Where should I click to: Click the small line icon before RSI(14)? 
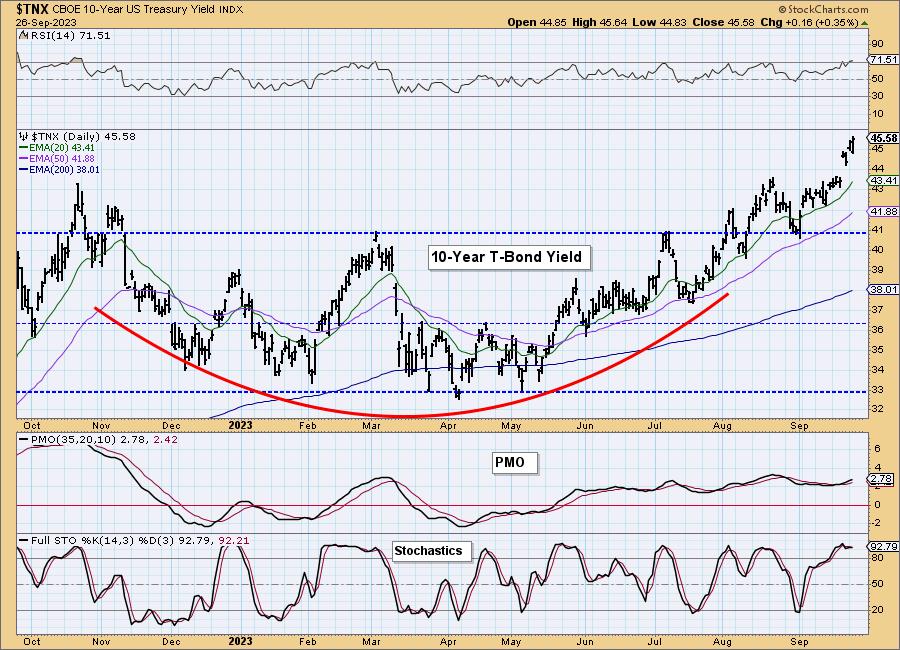[24, 34]
